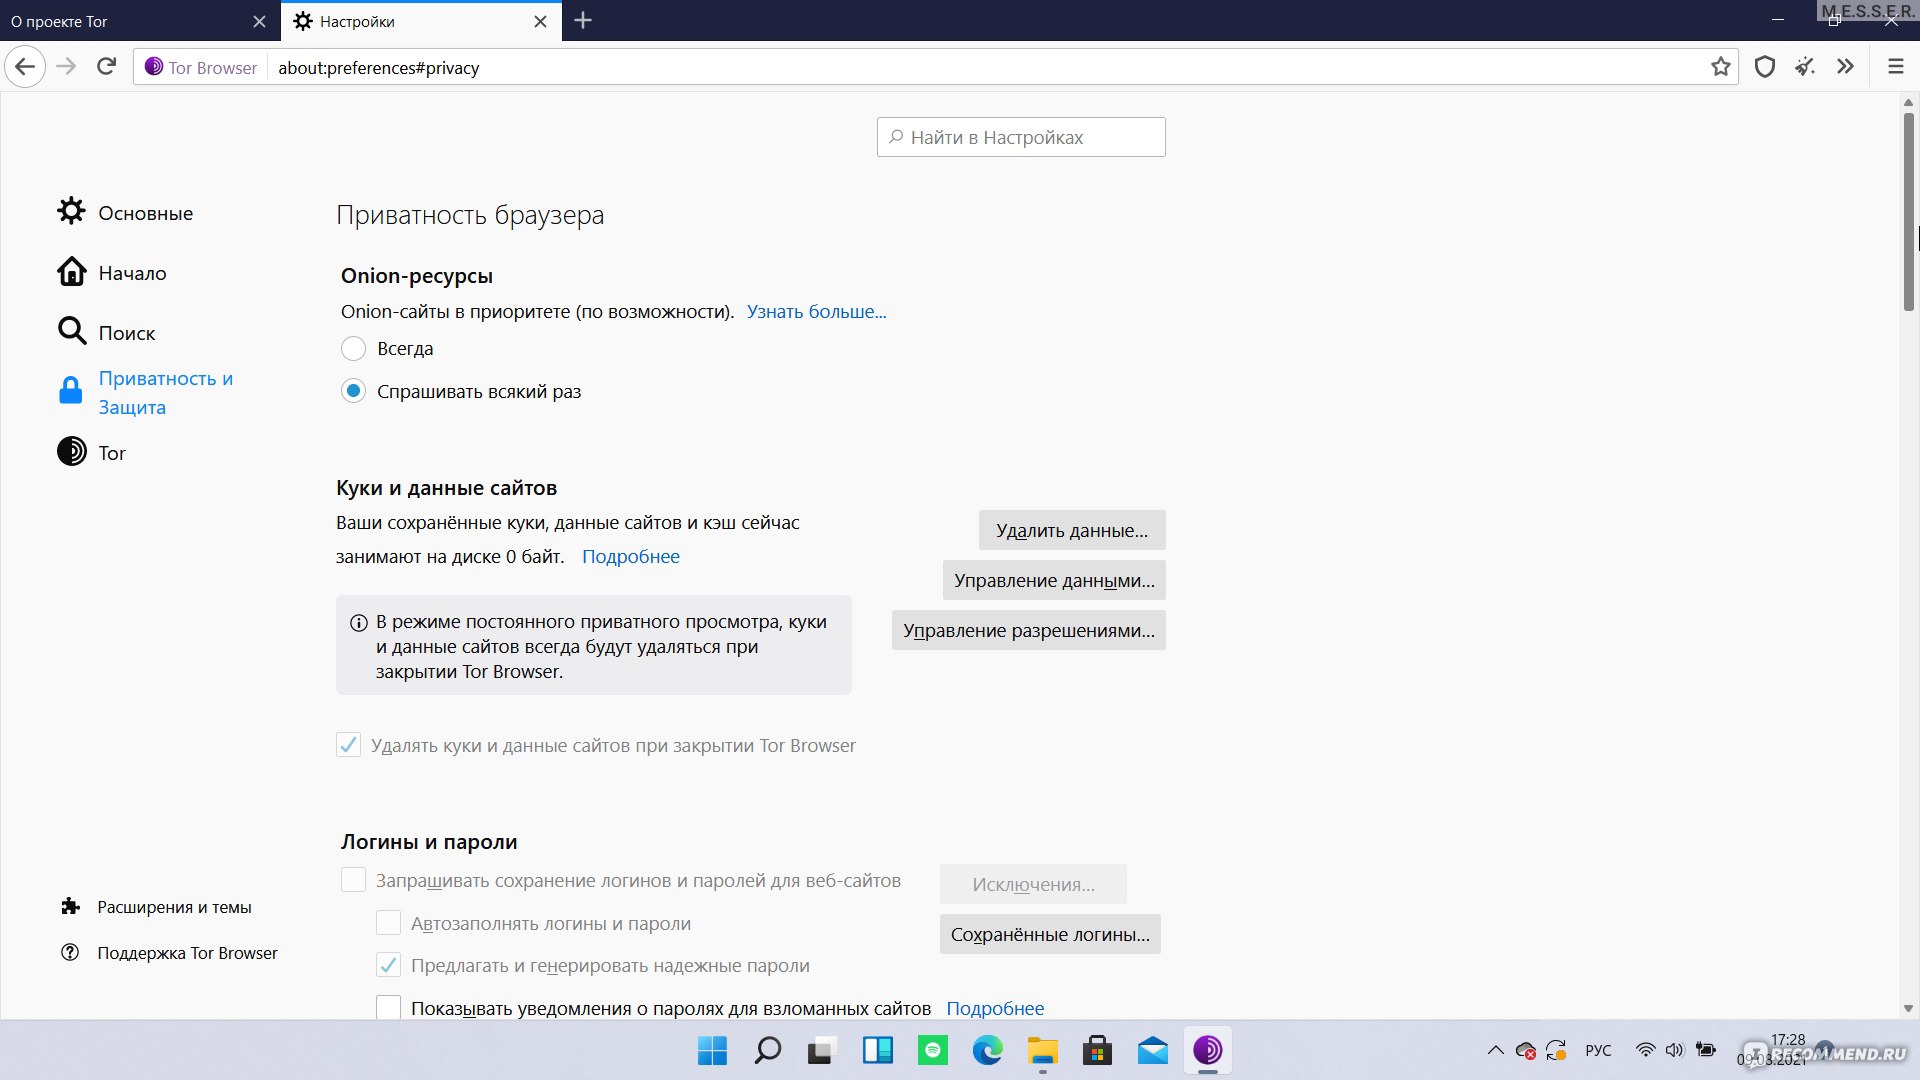This screenshot has width=1920, height=1080.
Task: Click Управление разрешениями button
Action: point(1029,629)
